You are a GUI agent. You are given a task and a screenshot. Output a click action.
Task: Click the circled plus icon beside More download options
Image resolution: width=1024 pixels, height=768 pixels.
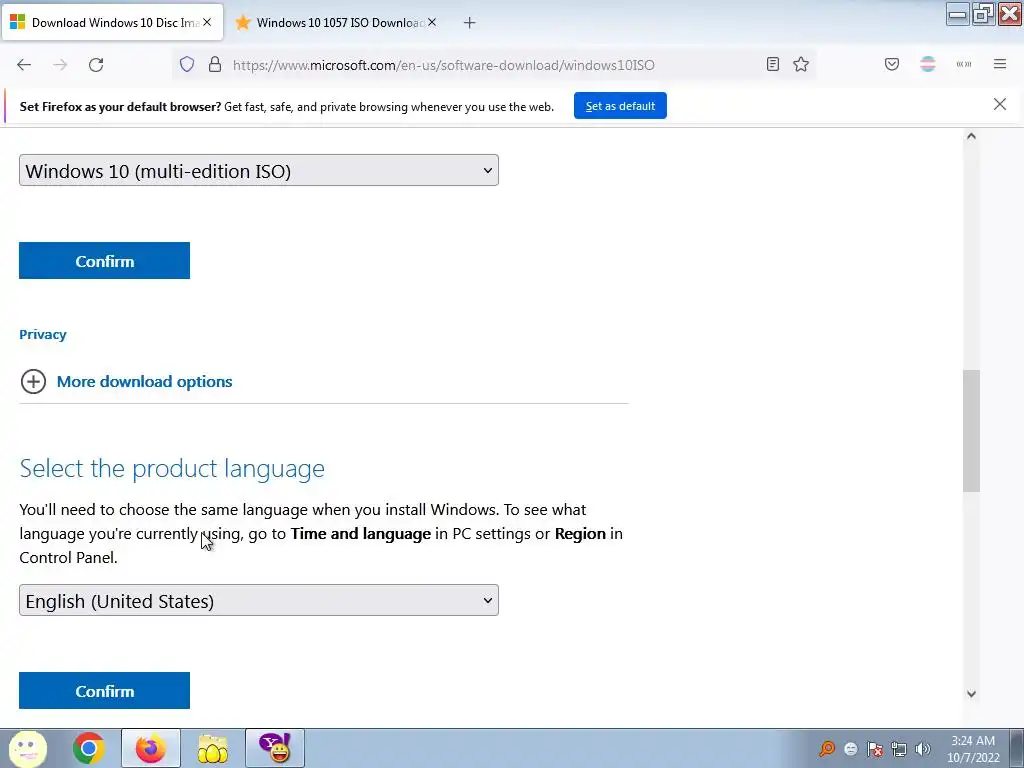point(33,381)
